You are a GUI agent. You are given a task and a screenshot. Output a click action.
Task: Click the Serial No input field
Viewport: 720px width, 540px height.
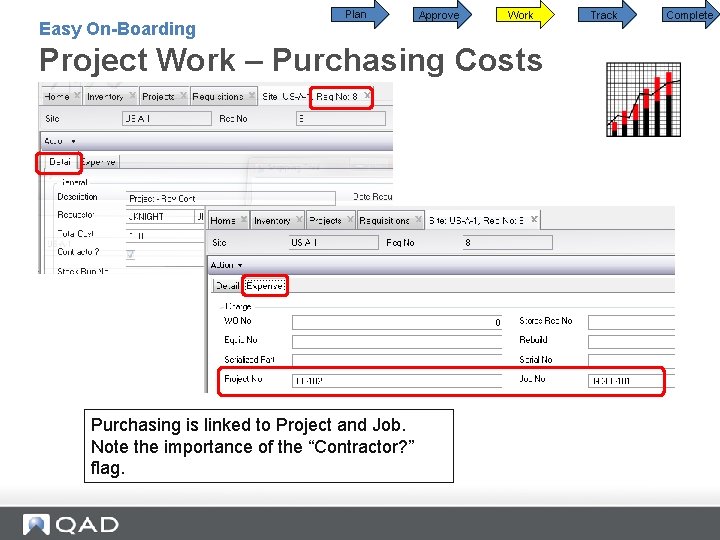coord(631,361)
